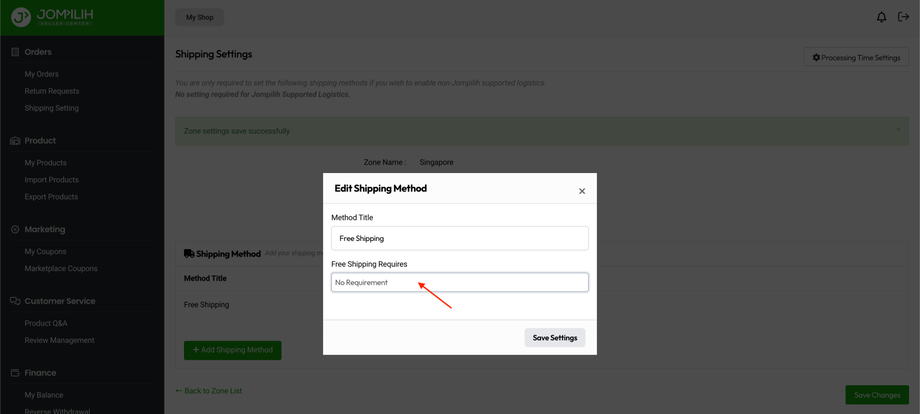Click the Customer Service section icon

(x=15, y=301)
